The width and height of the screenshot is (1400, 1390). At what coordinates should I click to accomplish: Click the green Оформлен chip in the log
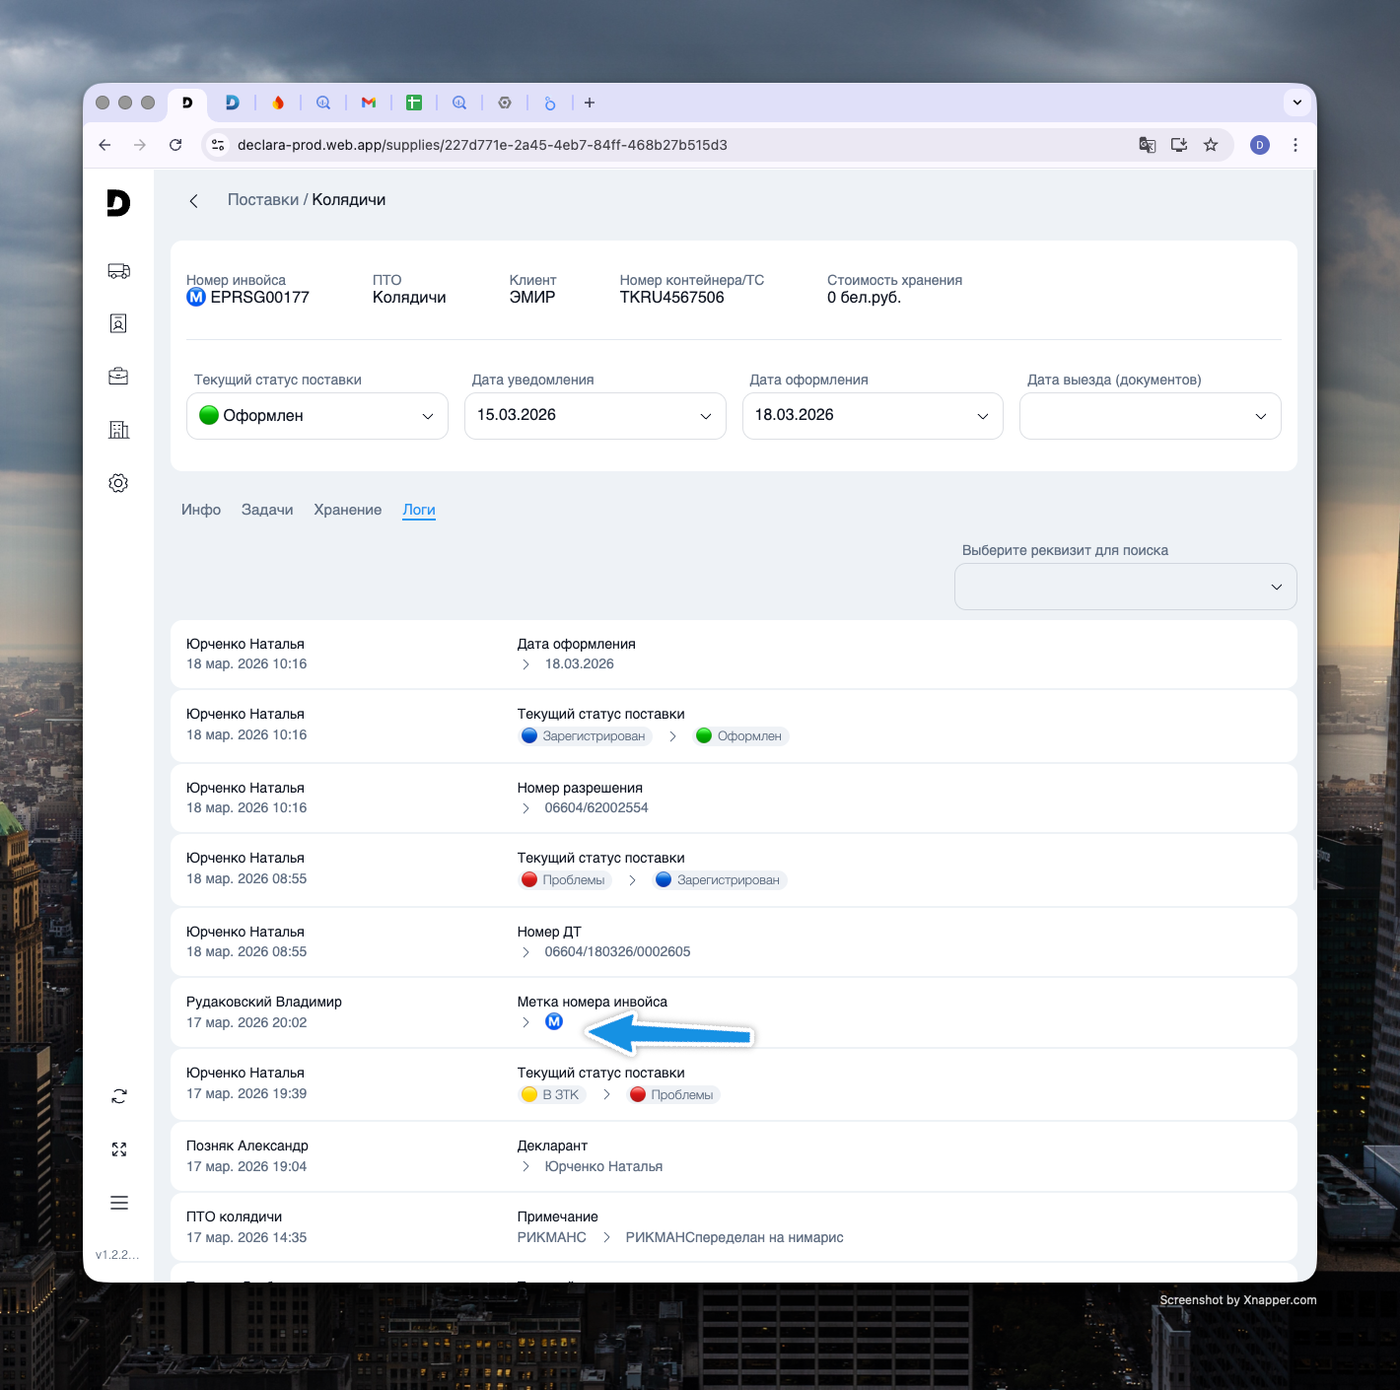tap(741, 736)
